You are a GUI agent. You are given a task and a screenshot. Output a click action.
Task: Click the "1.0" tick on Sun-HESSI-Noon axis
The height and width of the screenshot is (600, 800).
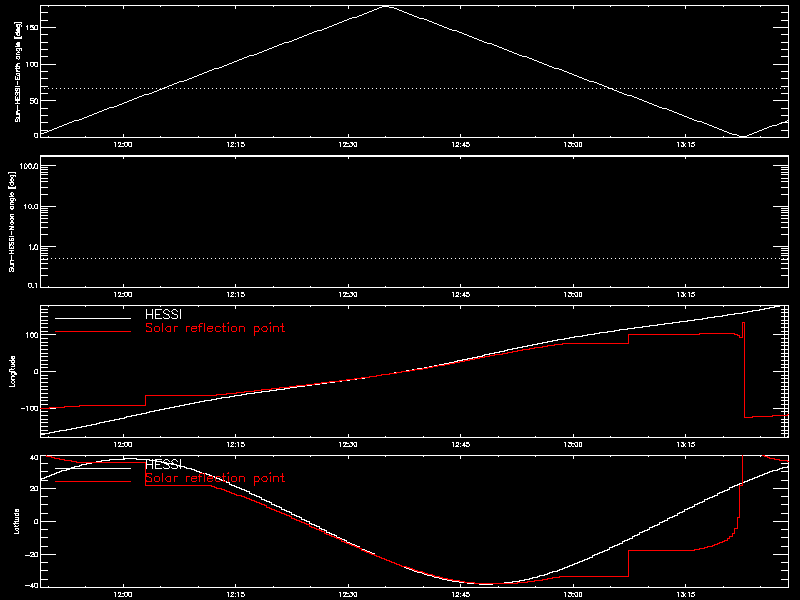(33, 247)
